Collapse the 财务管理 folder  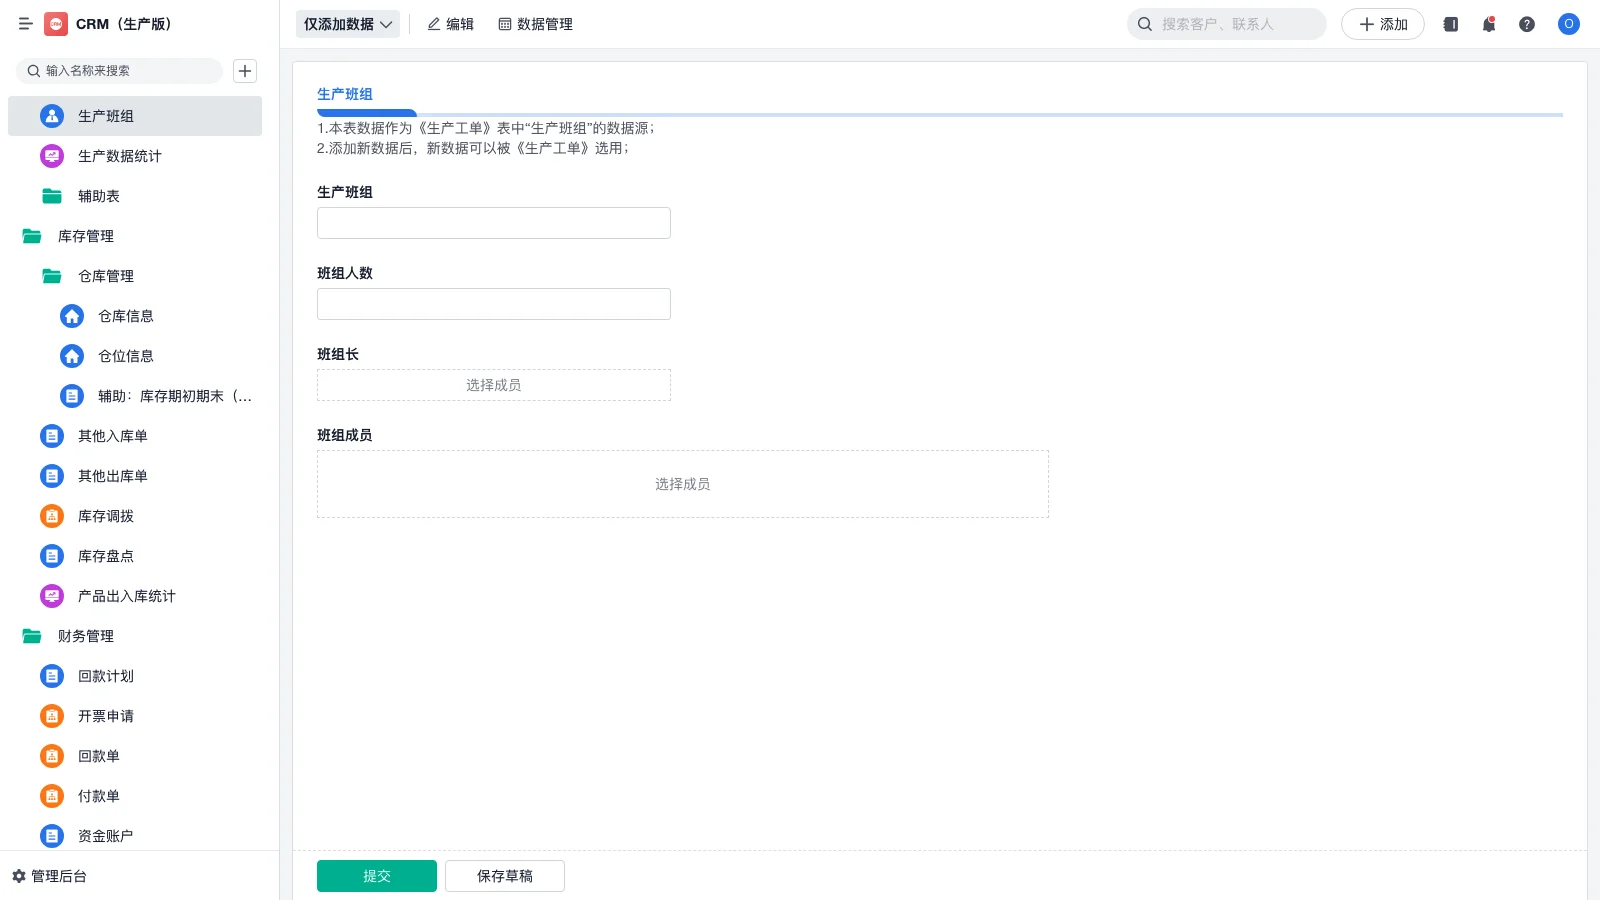tap(86, 636)
